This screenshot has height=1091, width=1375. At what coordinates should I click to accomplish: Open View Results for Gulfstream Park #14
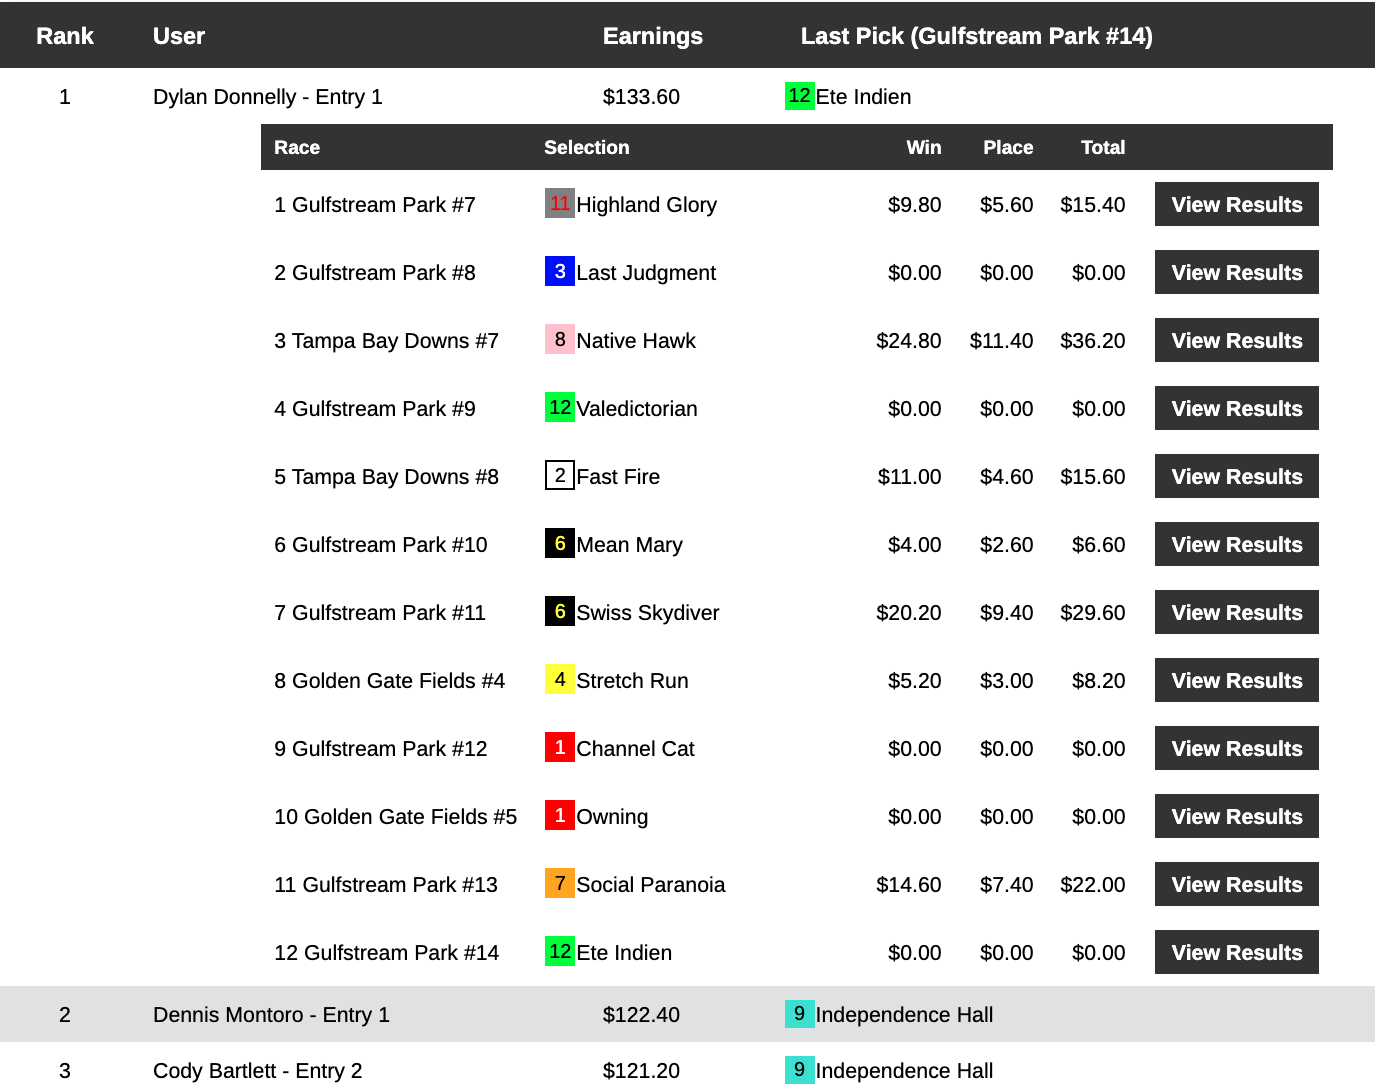coord(1236,952)
